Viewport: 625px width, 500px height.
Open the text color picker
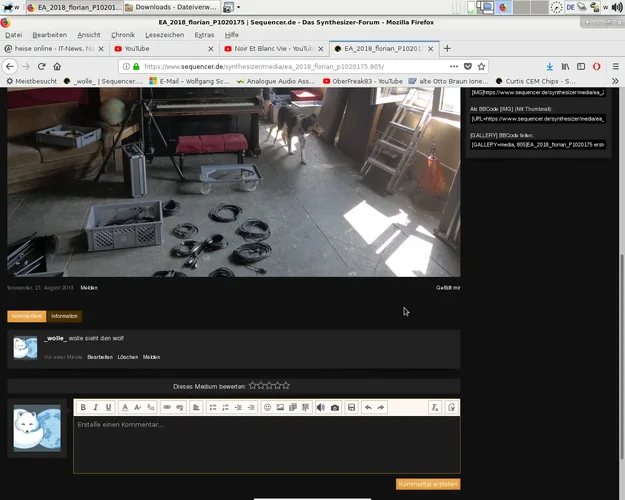coord(125,407)
